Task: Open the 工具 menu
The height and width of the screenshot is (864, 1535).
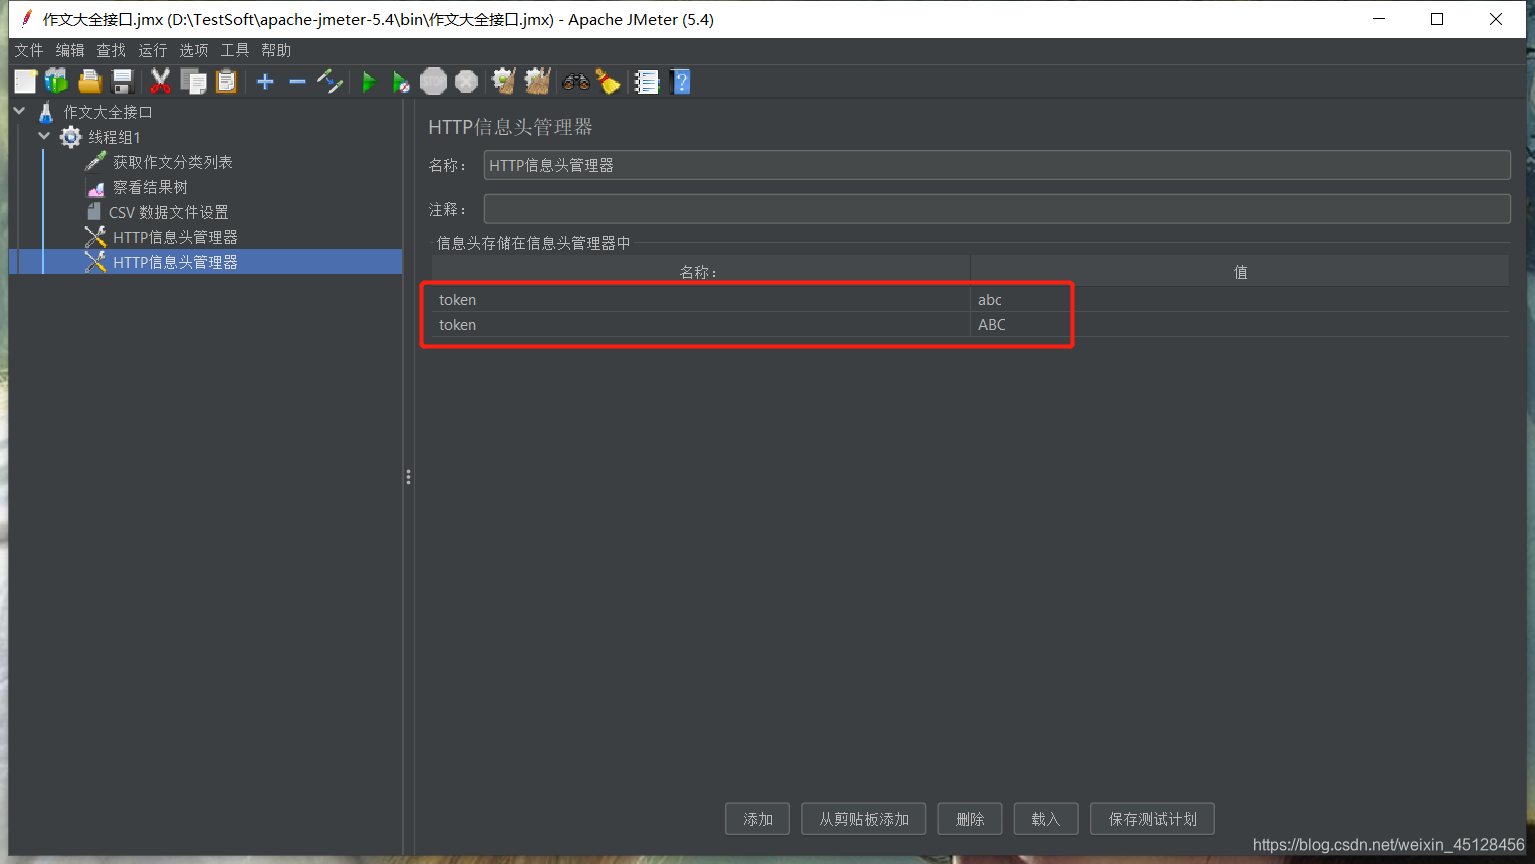Action: coord(235,50)
